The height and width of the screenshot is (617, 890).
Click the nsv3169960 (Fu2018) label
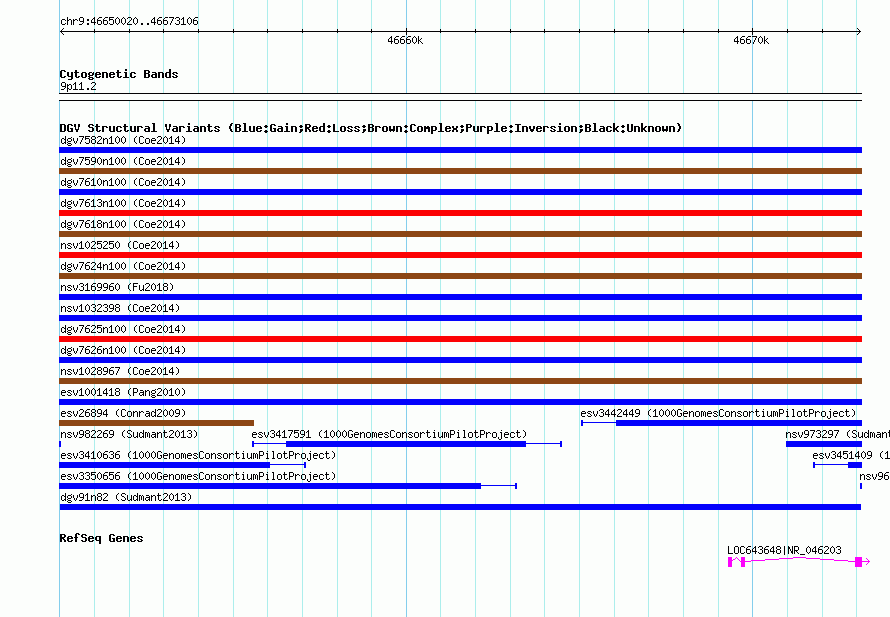click(117, 287)
